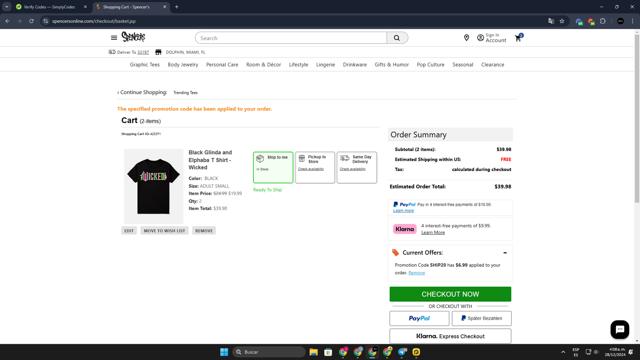Screen dimensions: 640x360
Task: Open the Pop Culture menu
Action: (430, 64)
